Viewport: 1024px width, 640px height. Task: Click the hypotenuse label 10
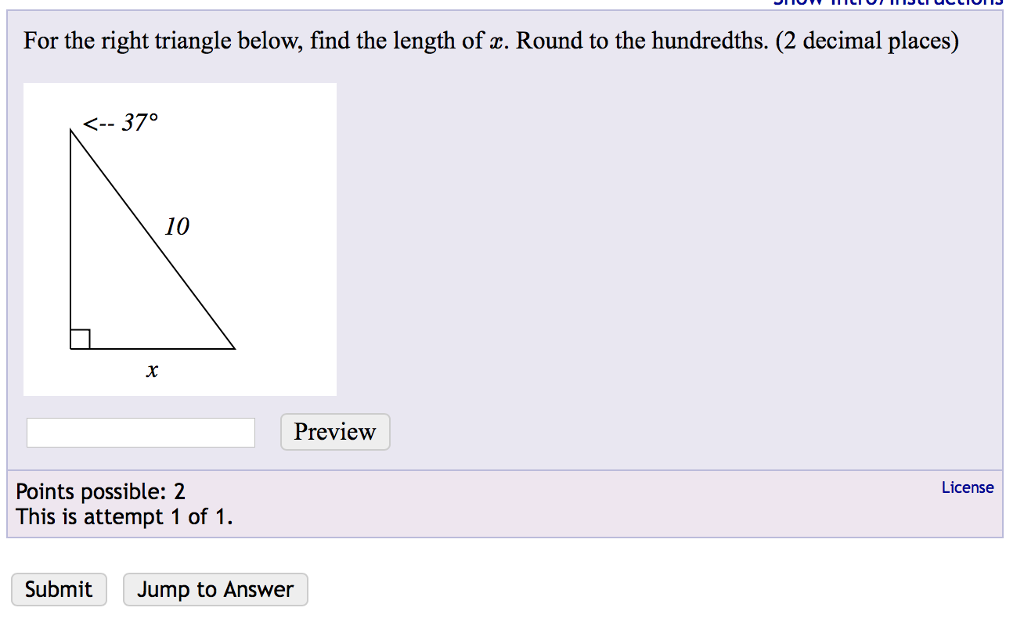click(178, 227)
